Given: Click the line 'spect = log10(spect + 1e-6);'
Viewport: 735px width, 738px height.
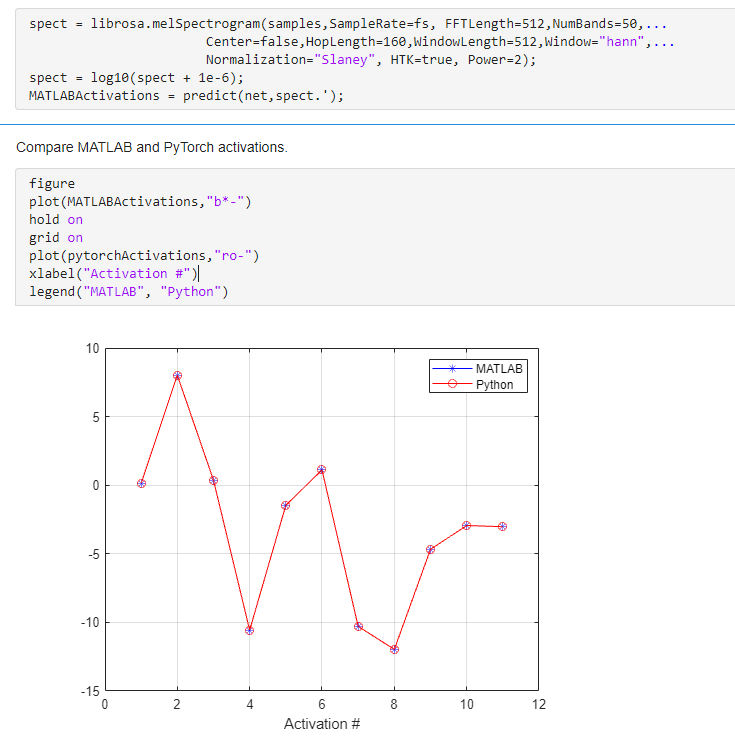Looking at the screenshot, I should click(136, 78).
